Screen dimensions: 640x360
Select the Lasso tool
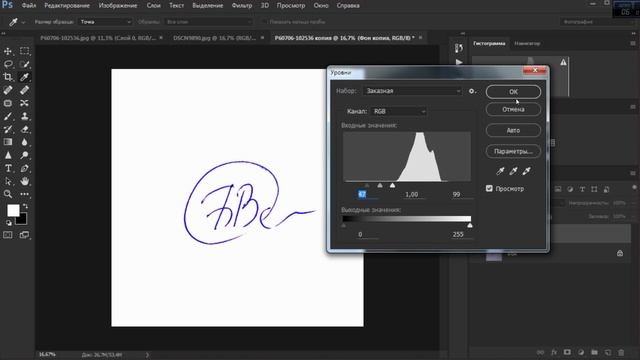point(8,64)
